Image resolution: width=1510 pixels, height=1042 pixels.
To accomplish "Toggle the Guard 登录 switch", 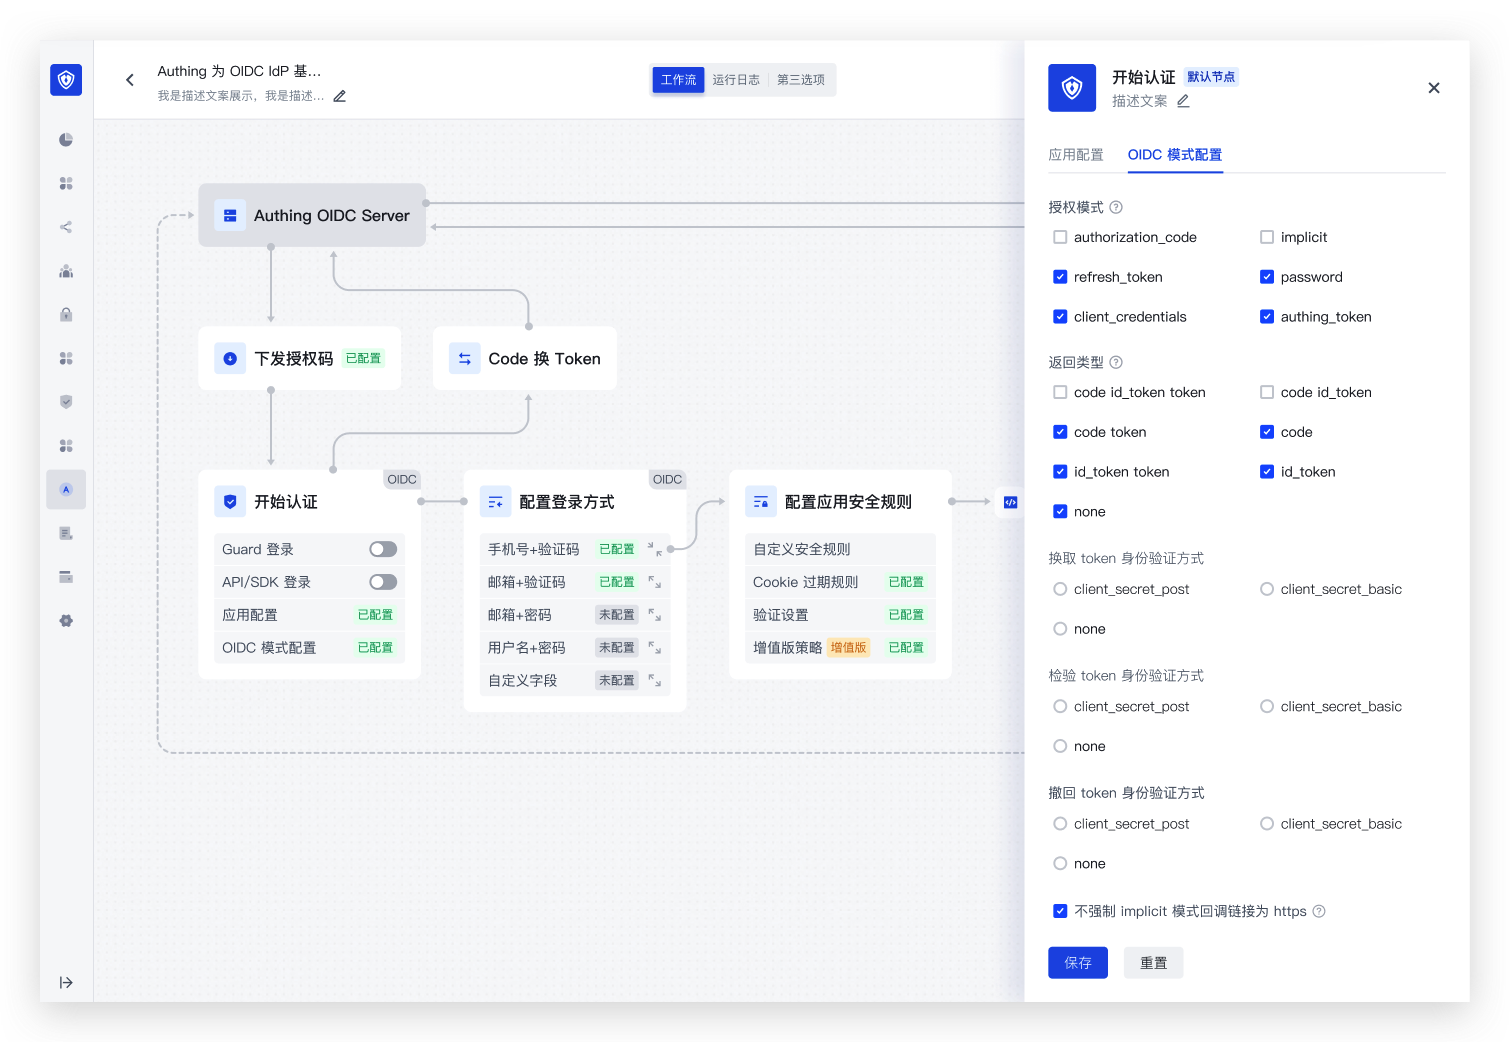I will pos(383,549).
